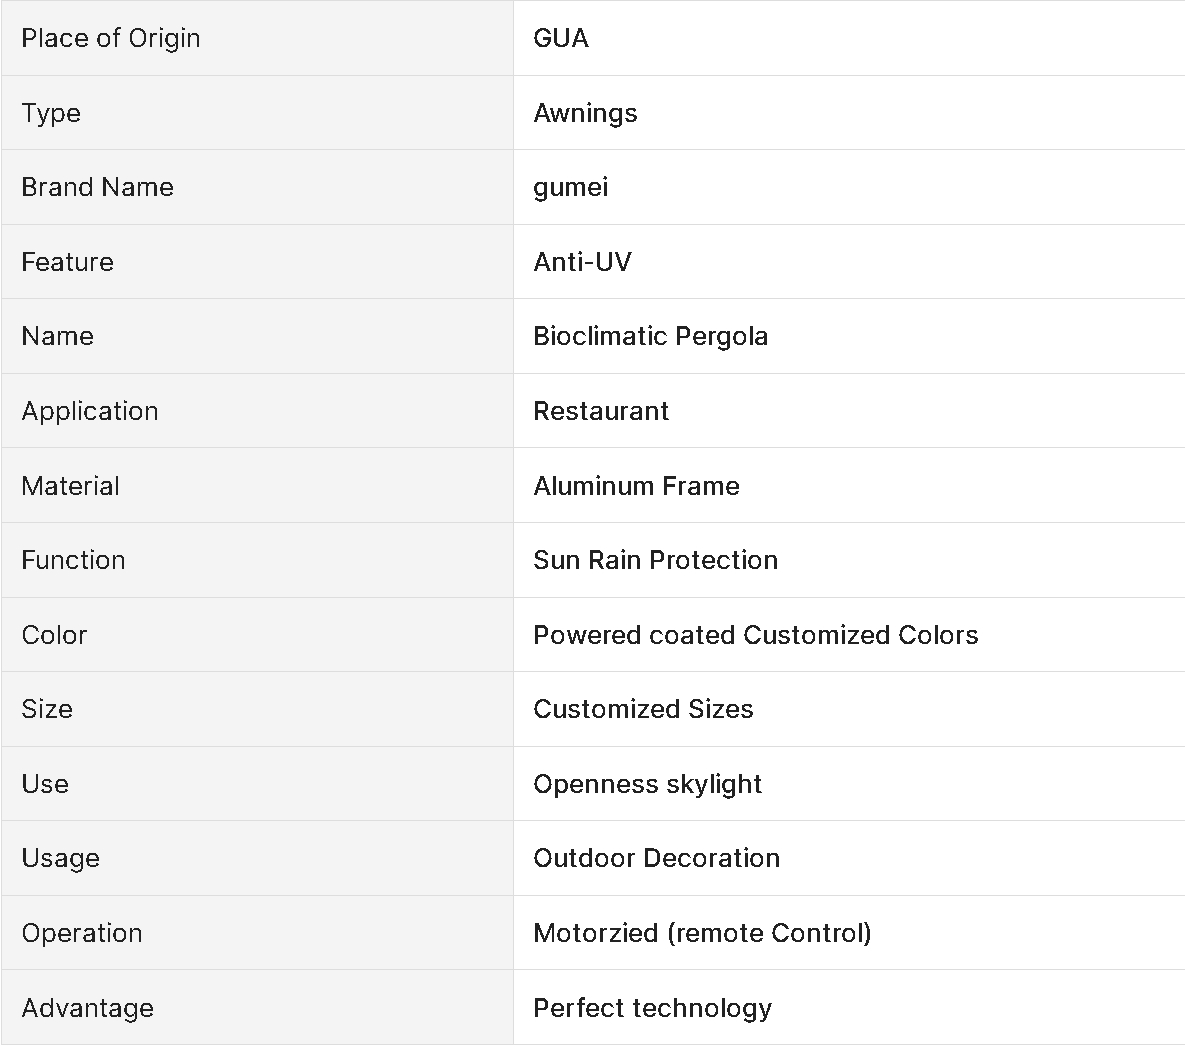1185x1047 pixels.
Task: Select the 'GUA' origin value
Action: click(561, 38)
